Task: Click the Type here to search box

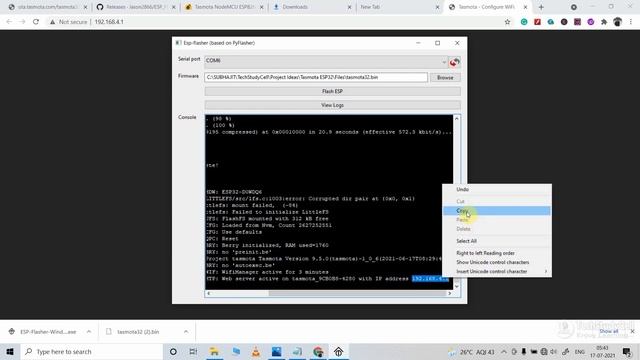Action: (92, 352)
